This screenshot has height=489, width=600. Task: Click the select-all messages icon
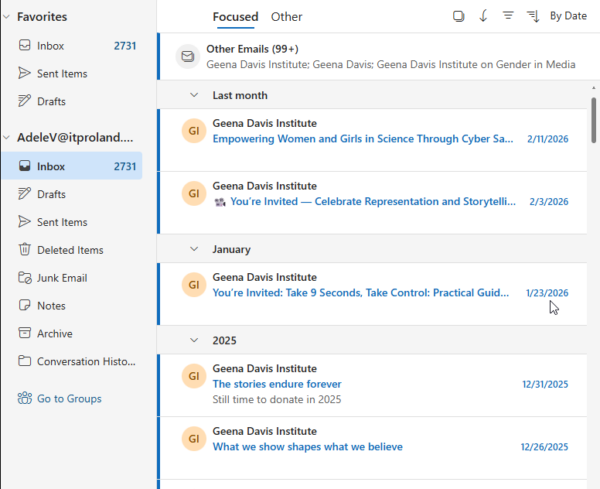tap(458, 16)
